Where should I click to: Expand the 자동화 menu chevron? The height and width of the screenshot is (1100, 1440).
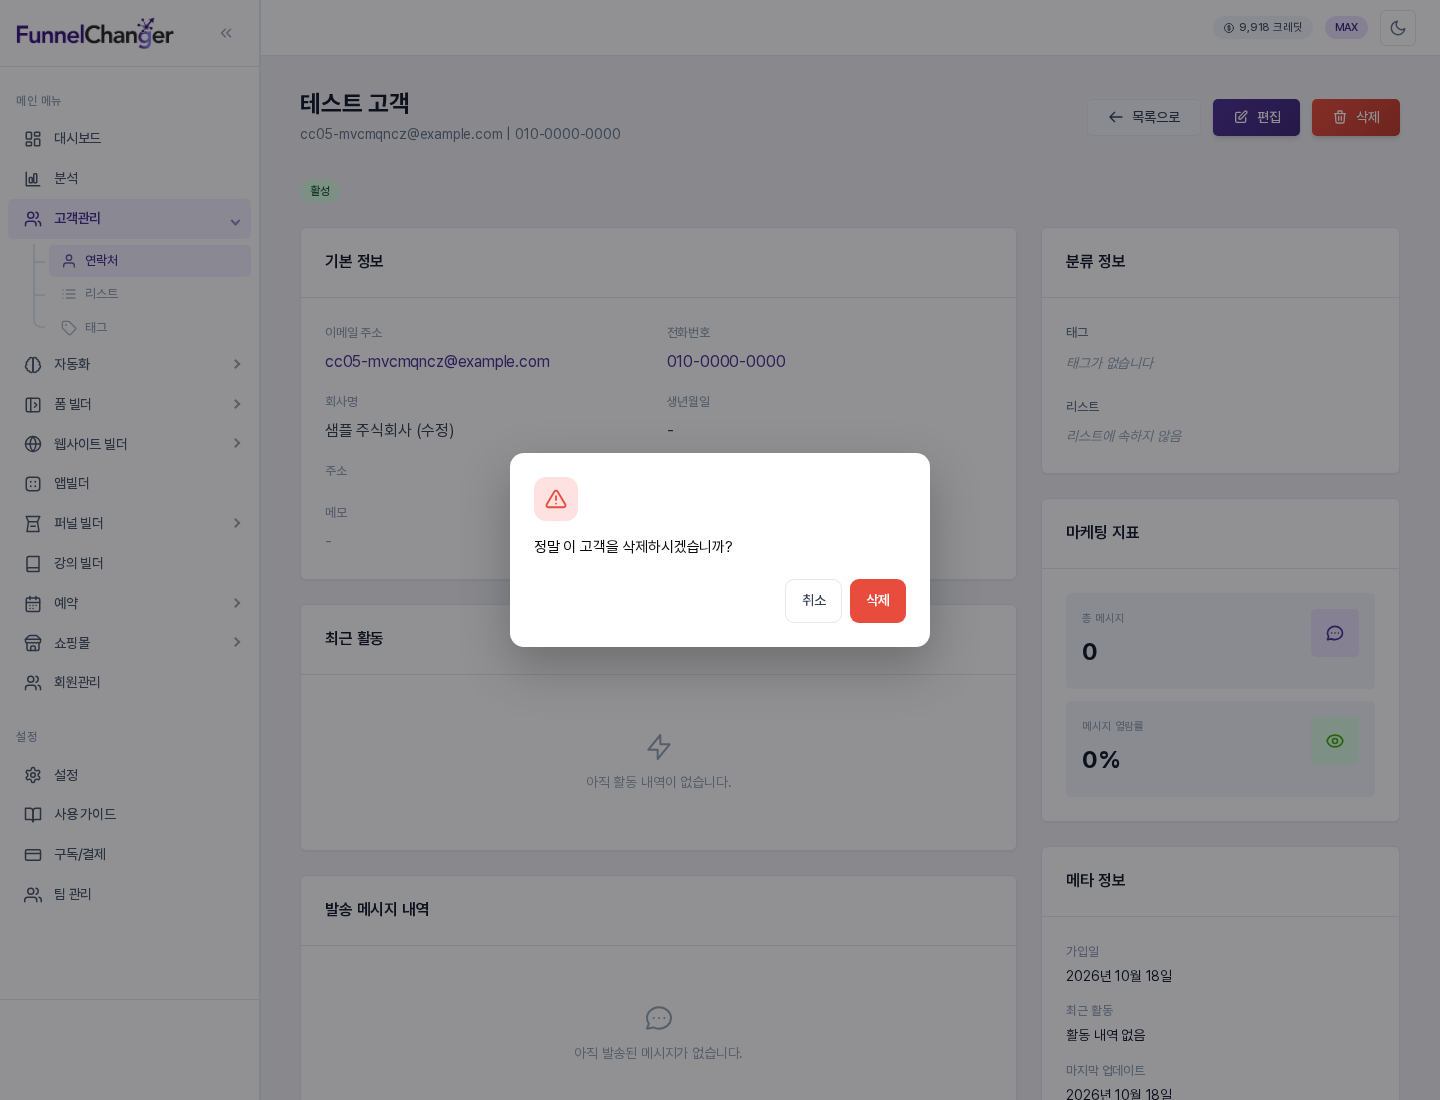click(237, 364)
